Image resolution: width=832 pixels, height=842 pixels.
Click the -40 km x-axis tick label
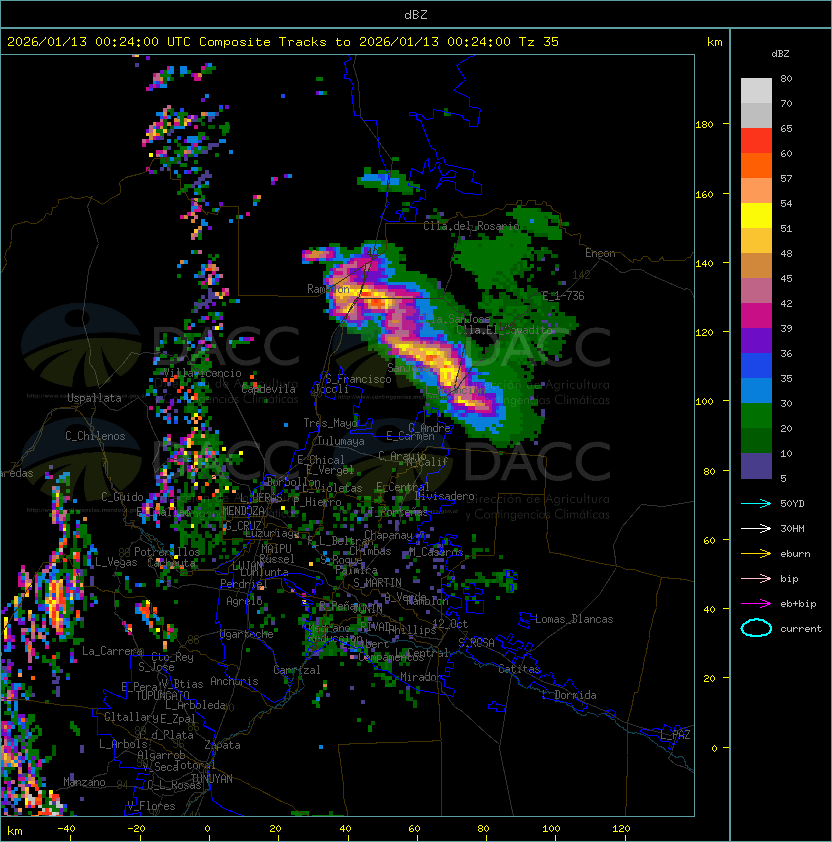pos(67,829)
